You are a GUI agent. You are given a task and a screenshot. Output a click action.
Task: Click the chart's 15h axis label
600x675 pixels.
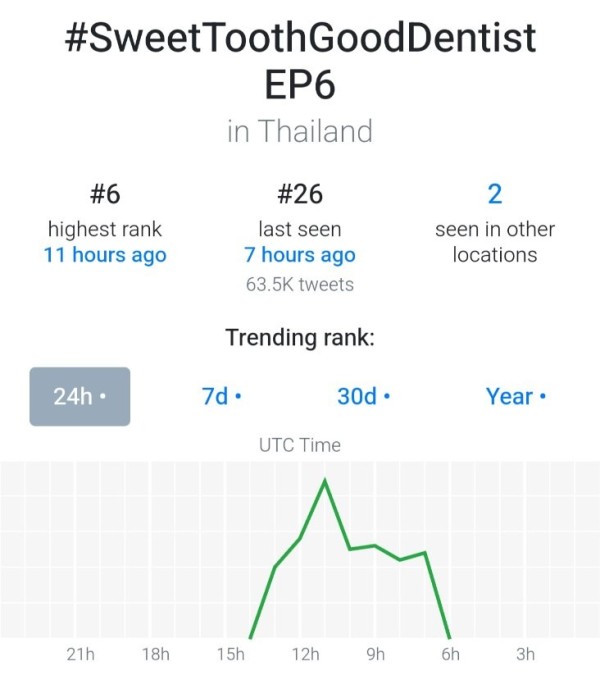tap(231, 654)
